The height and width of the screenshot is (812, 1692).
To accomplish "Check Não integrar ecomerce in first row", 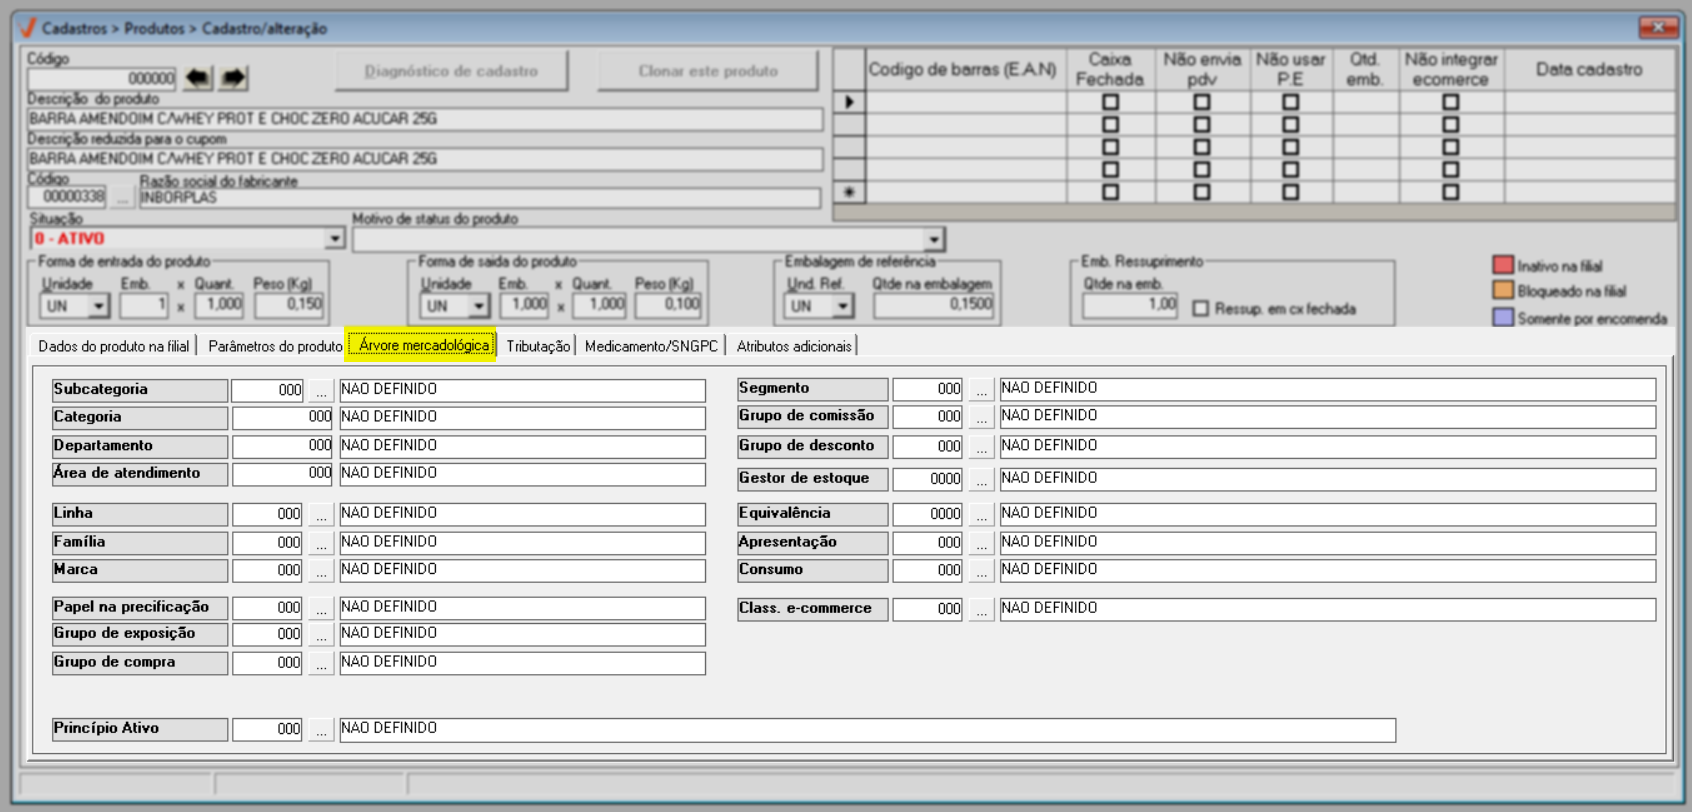I will (1450, 102).
